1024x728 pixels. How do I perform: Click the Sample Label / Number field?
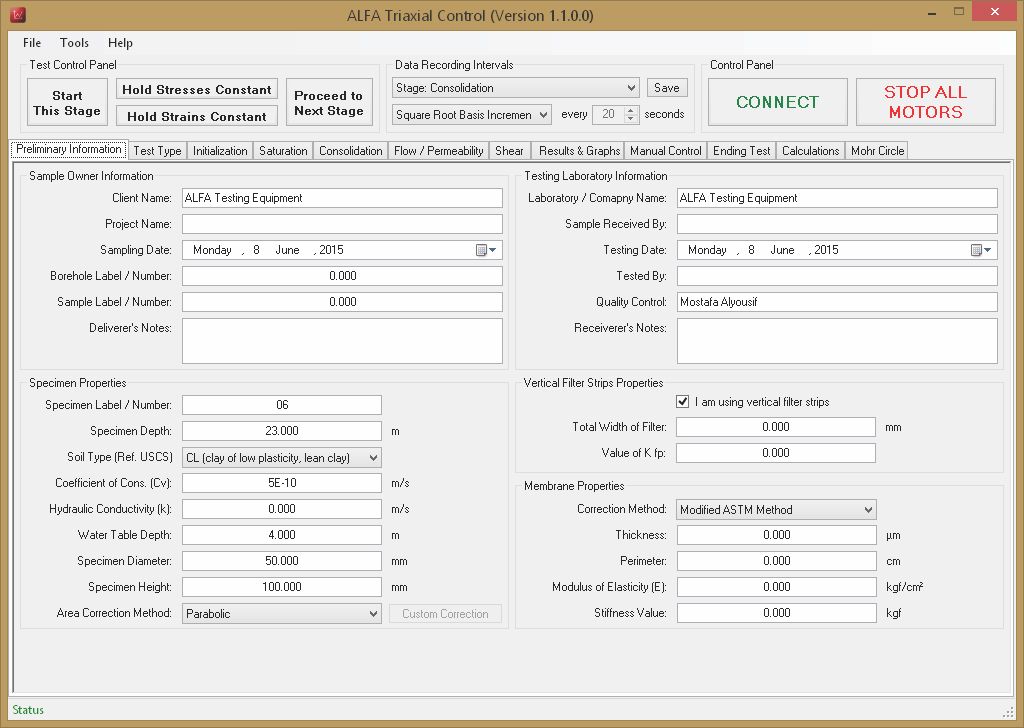point(342,302)
